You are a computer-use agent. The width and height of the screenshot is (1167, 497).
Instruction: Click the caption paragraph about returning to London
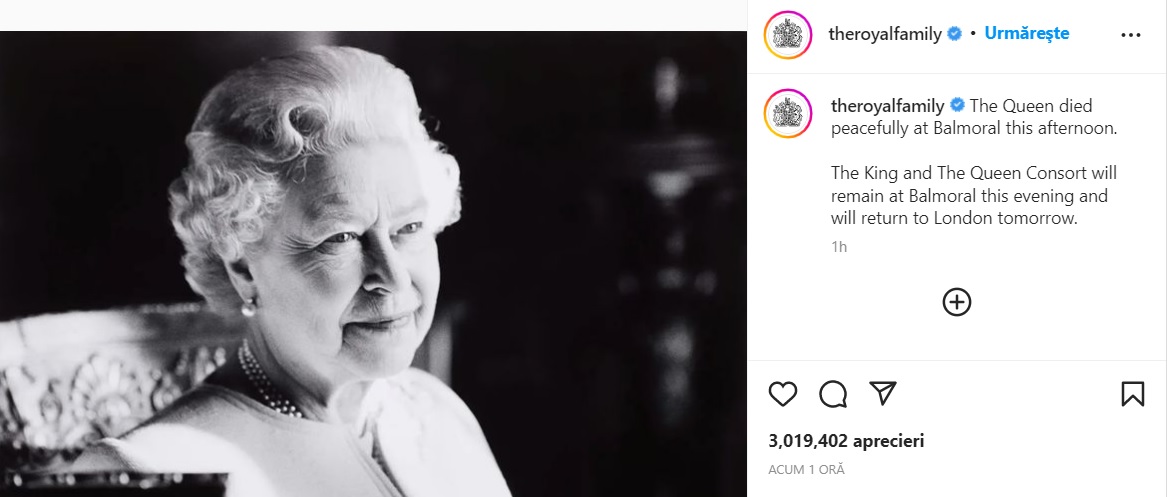(968, 196)
